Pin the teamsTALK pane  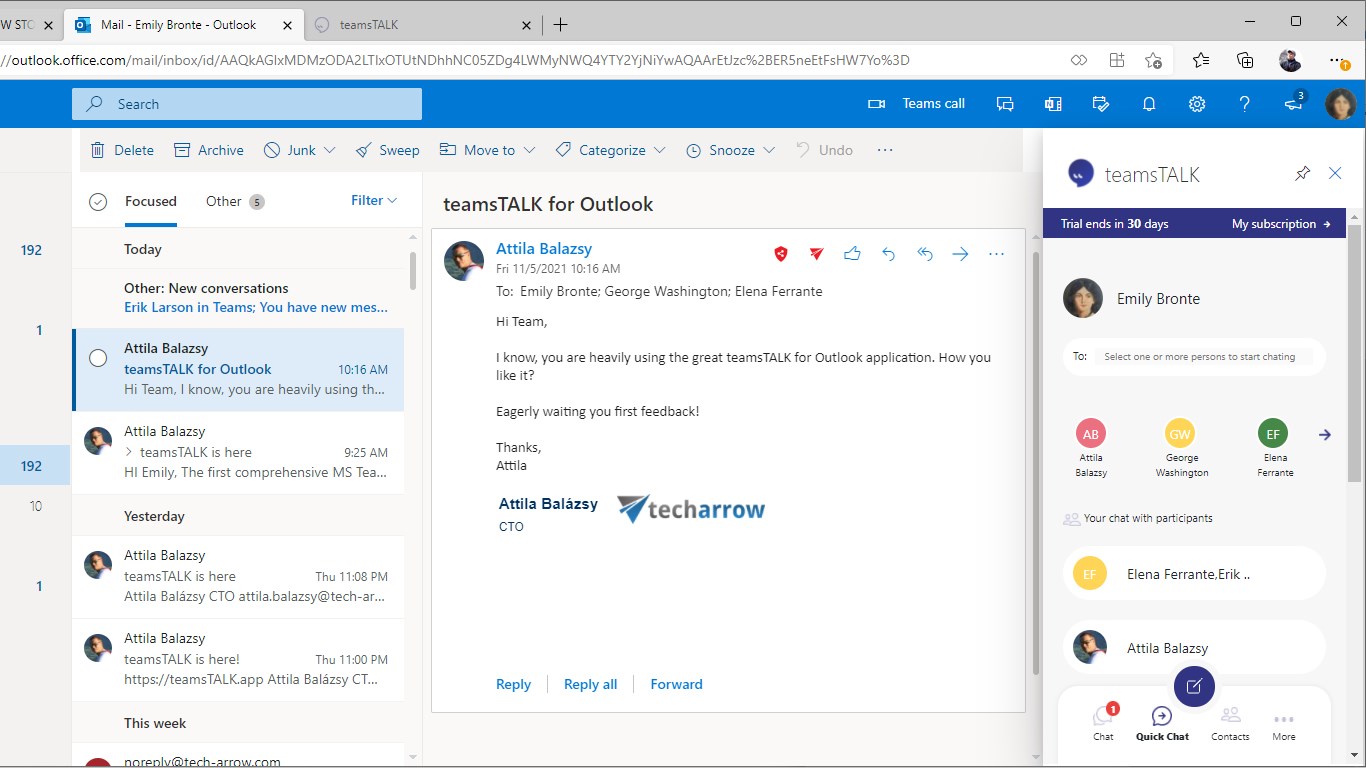1302,174
